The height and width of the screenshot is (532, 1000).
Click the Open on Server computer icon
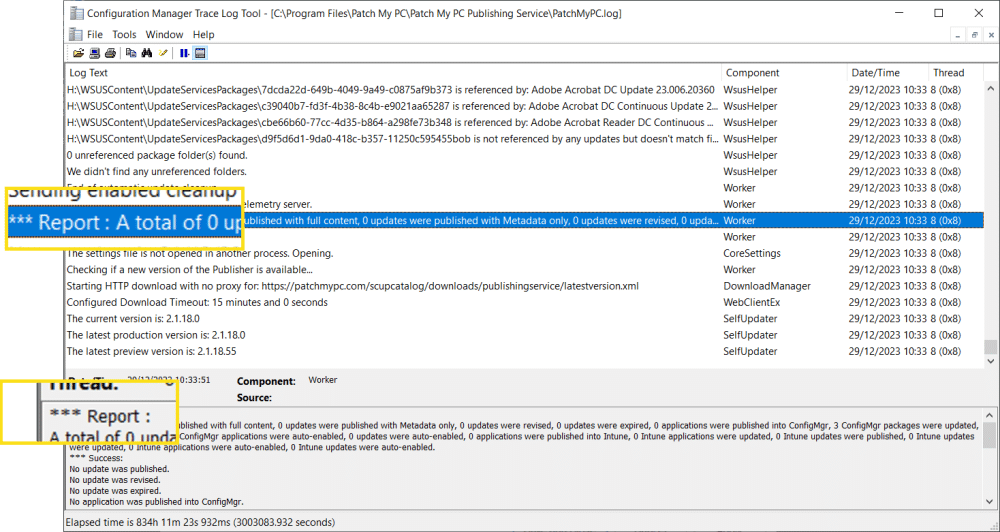(94, 54)
